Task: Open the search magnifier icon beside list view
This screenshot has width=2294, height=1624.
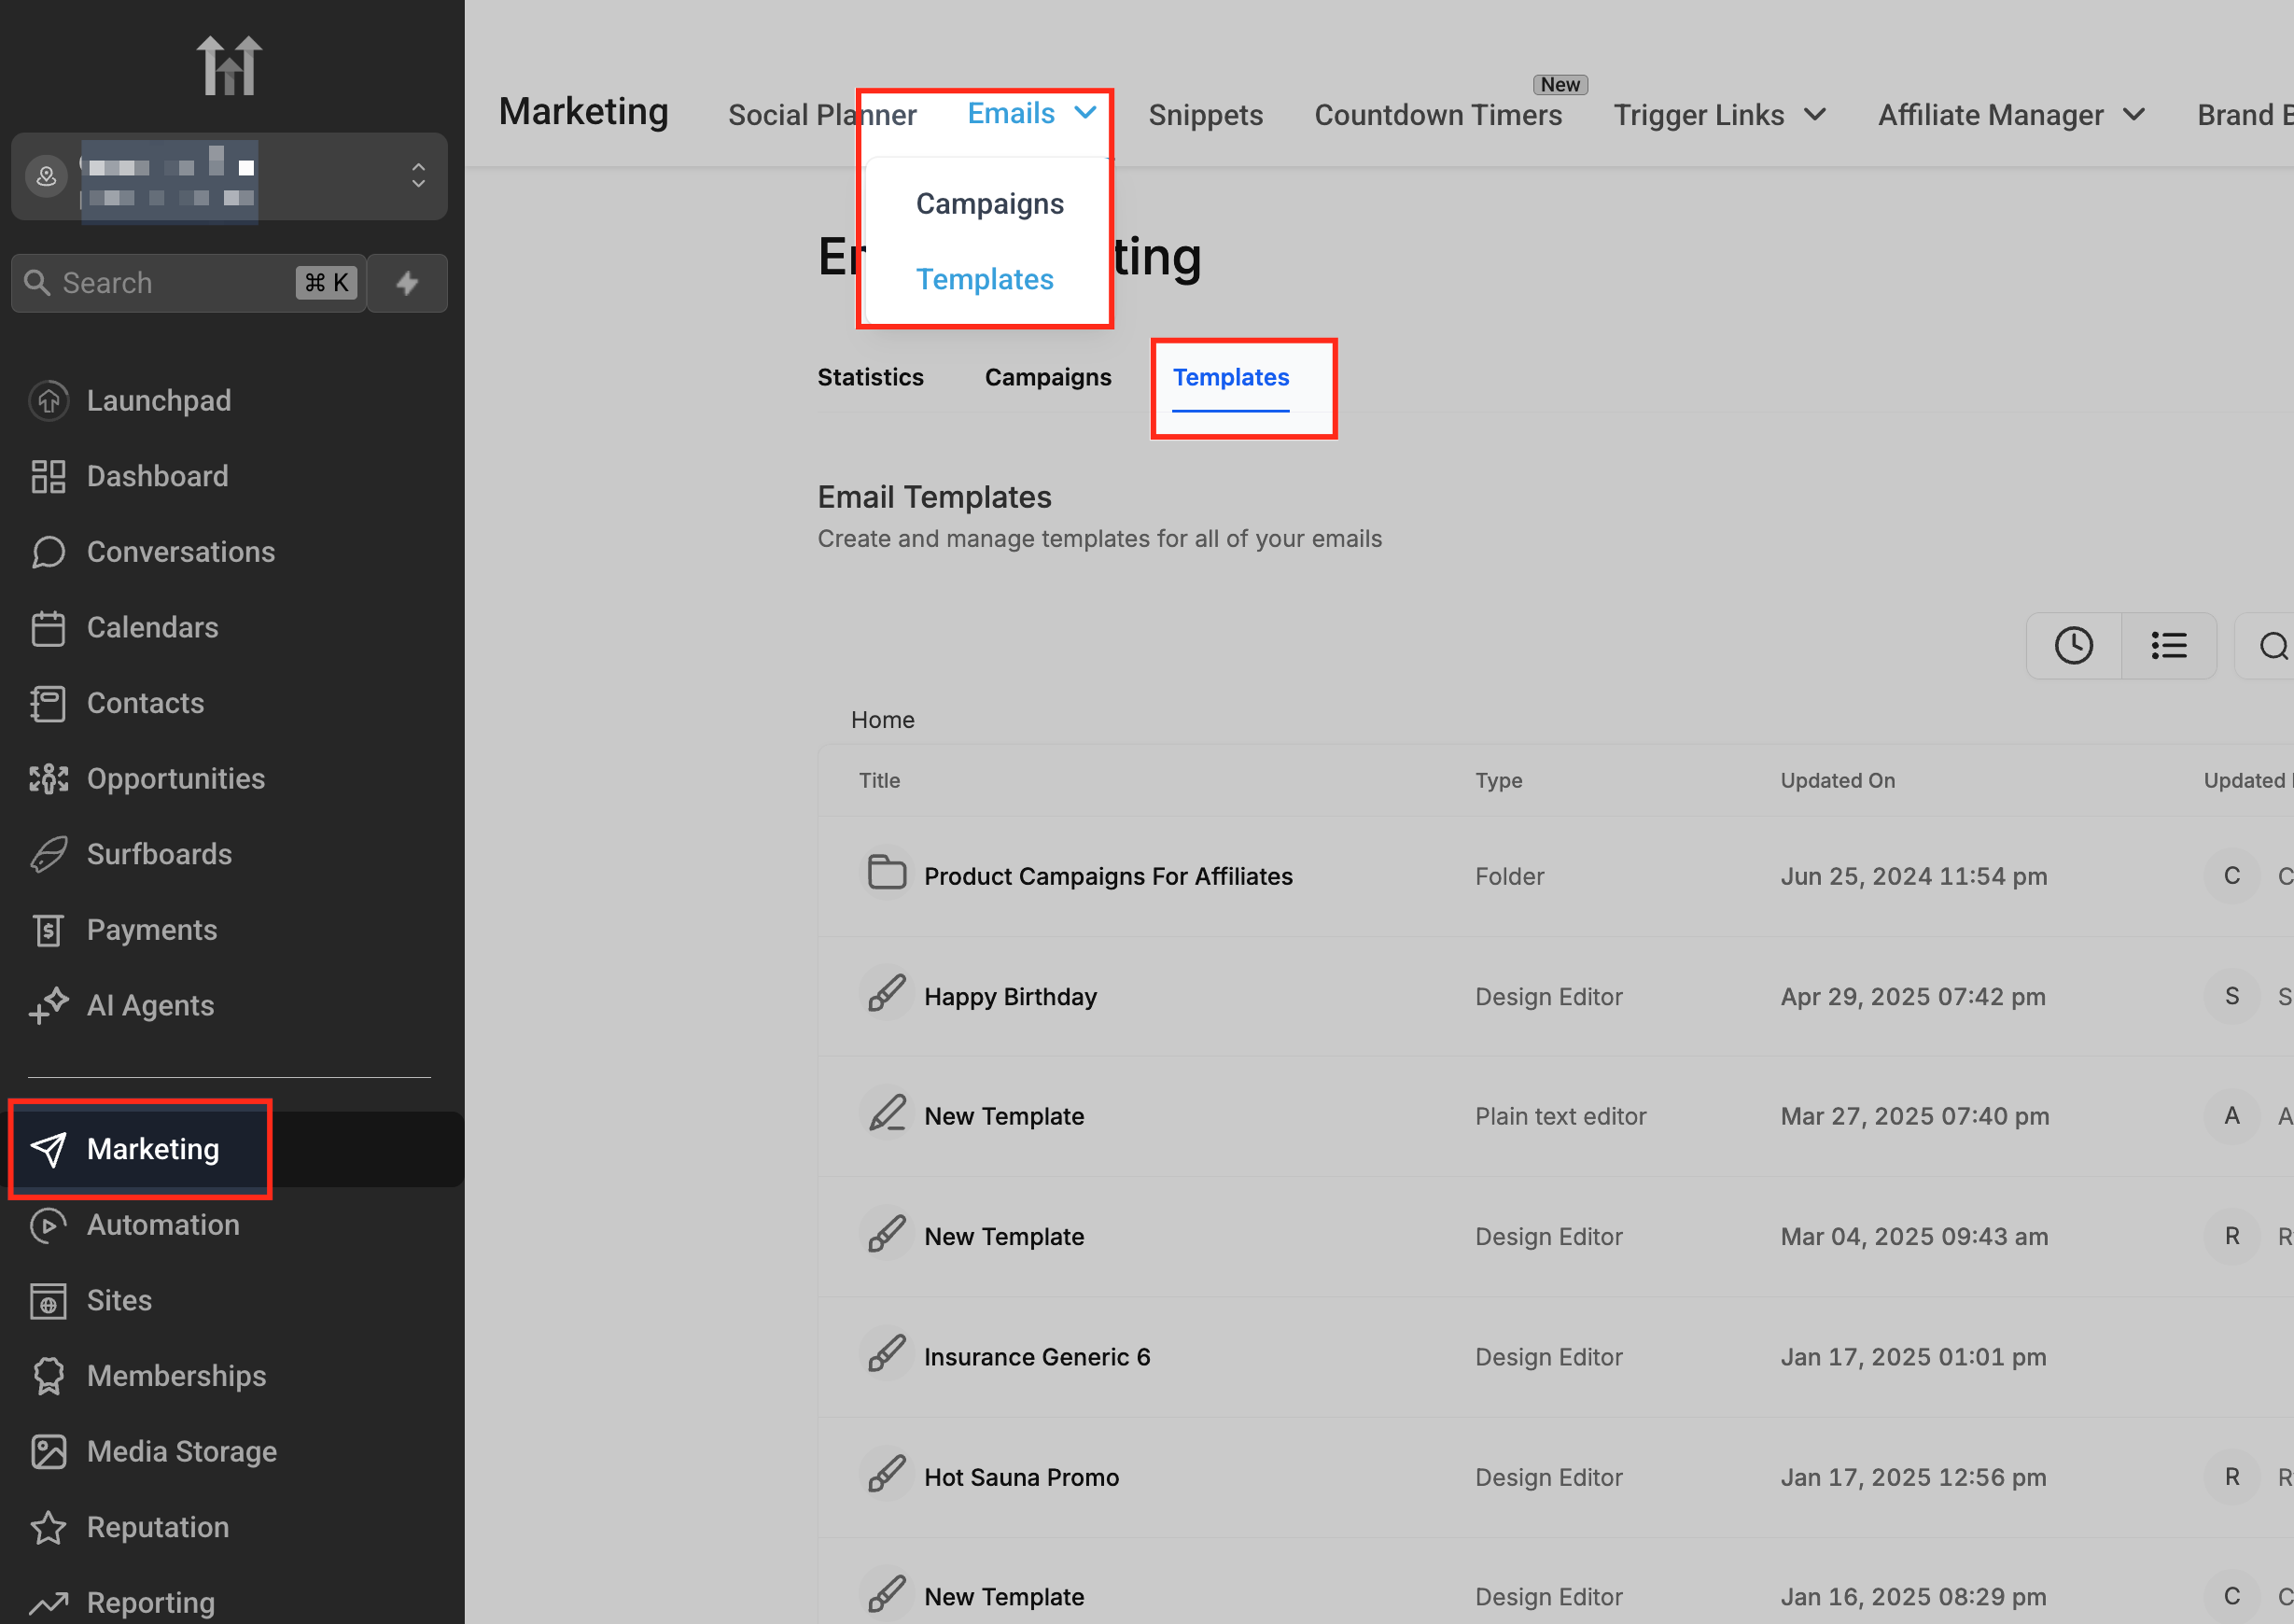Action: 2272,646
